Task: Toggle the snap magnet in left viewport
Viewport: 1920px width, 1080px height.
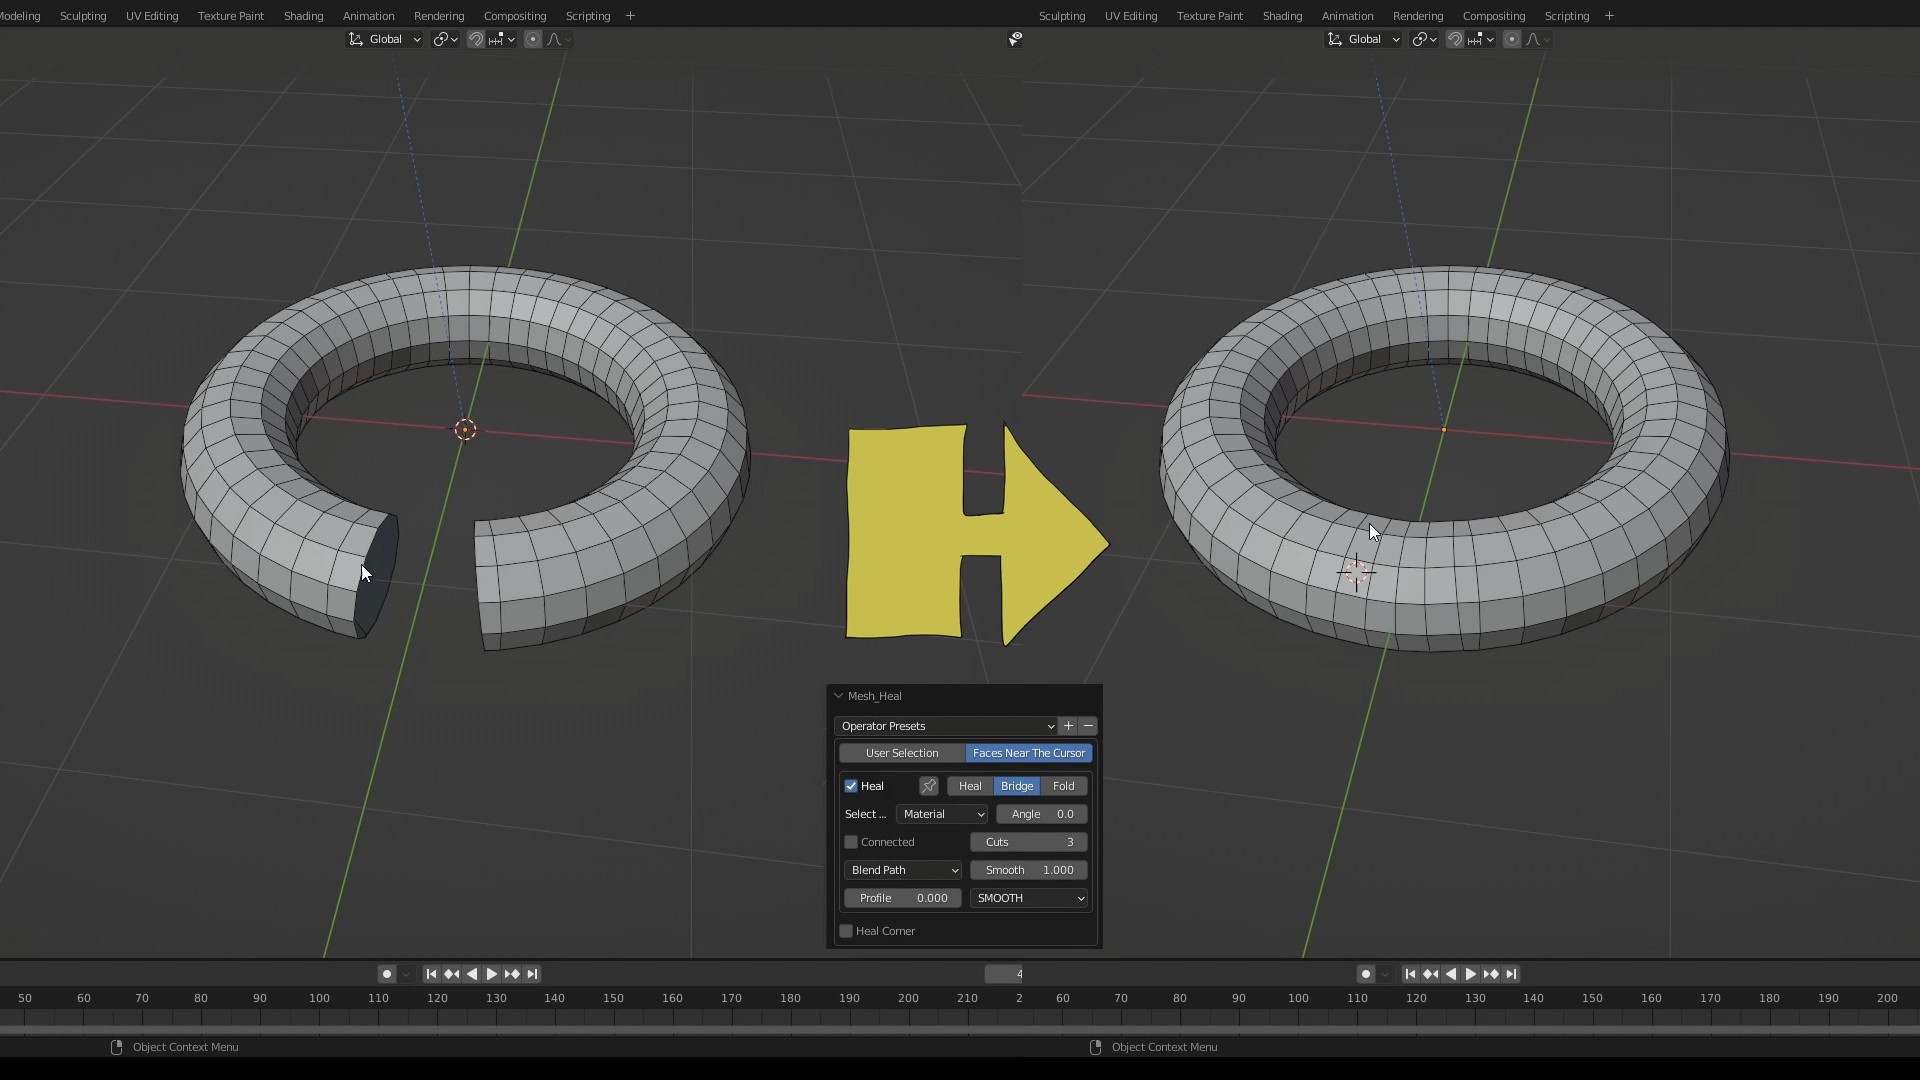Action: [x=476, y=39]
